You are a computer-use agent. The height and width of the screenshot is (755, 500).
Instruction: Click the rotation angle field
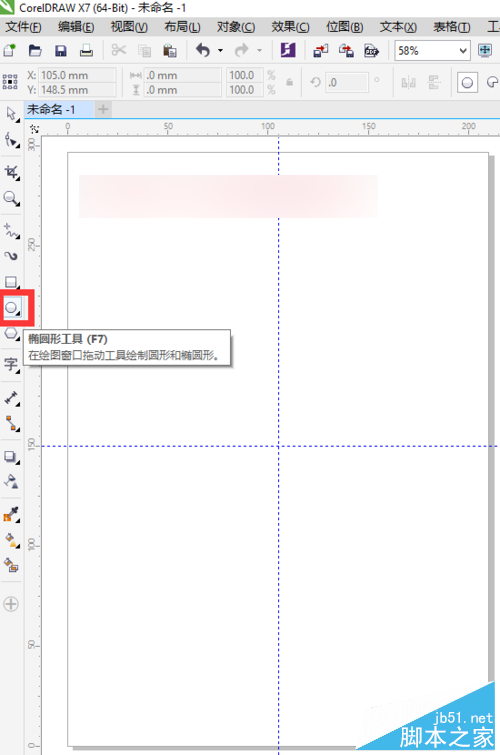(347, 82)
